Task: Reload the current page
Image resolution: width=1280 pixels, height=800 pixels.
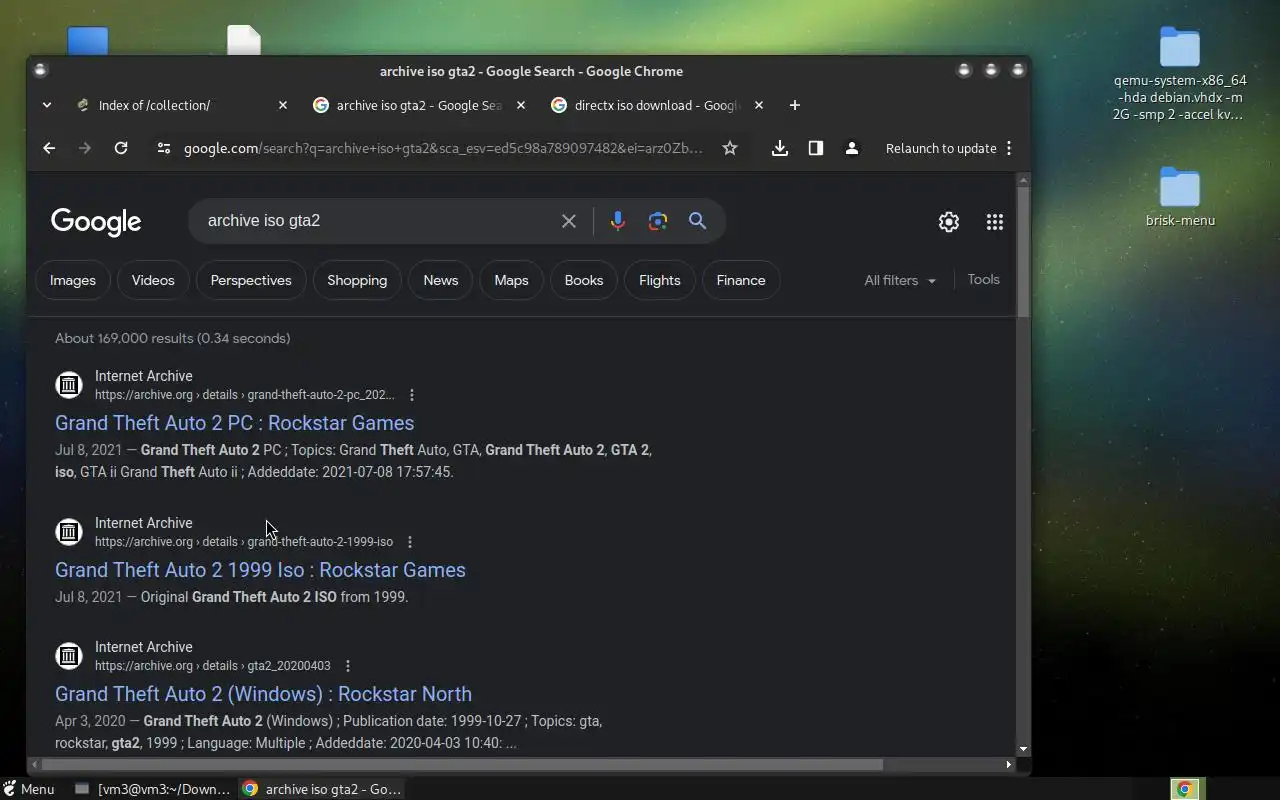Action: (121, 148)
